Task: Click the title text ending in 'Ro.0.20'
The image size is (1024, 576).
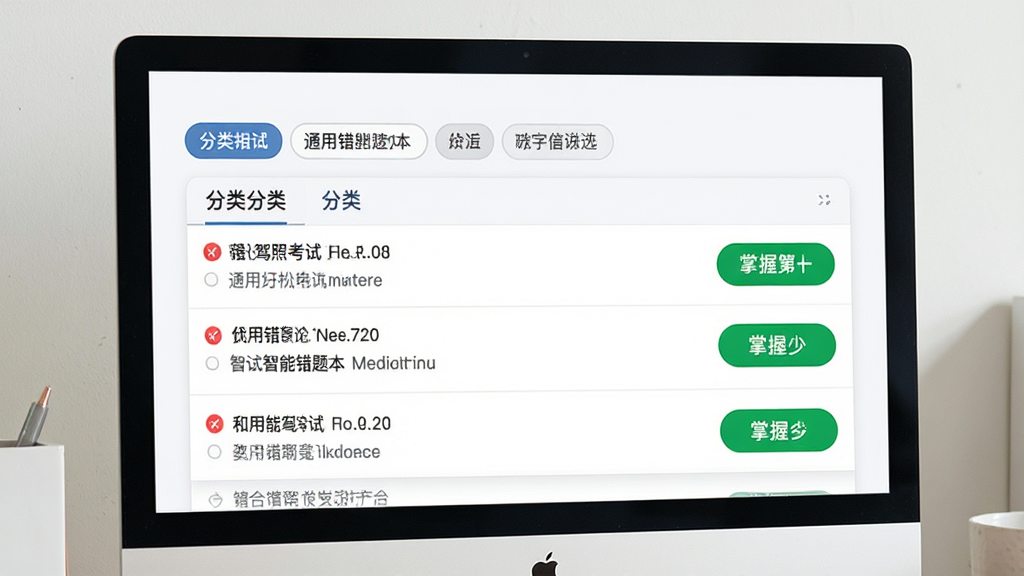Action: point(312,424)
